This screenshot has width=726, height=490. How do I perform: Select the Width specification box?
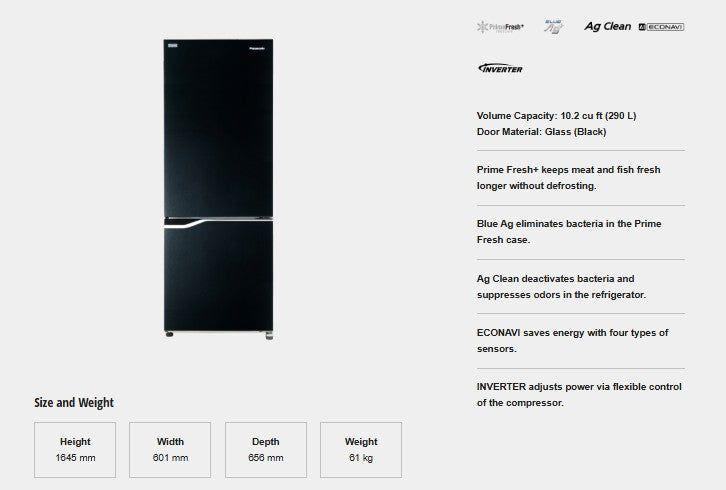170,450
